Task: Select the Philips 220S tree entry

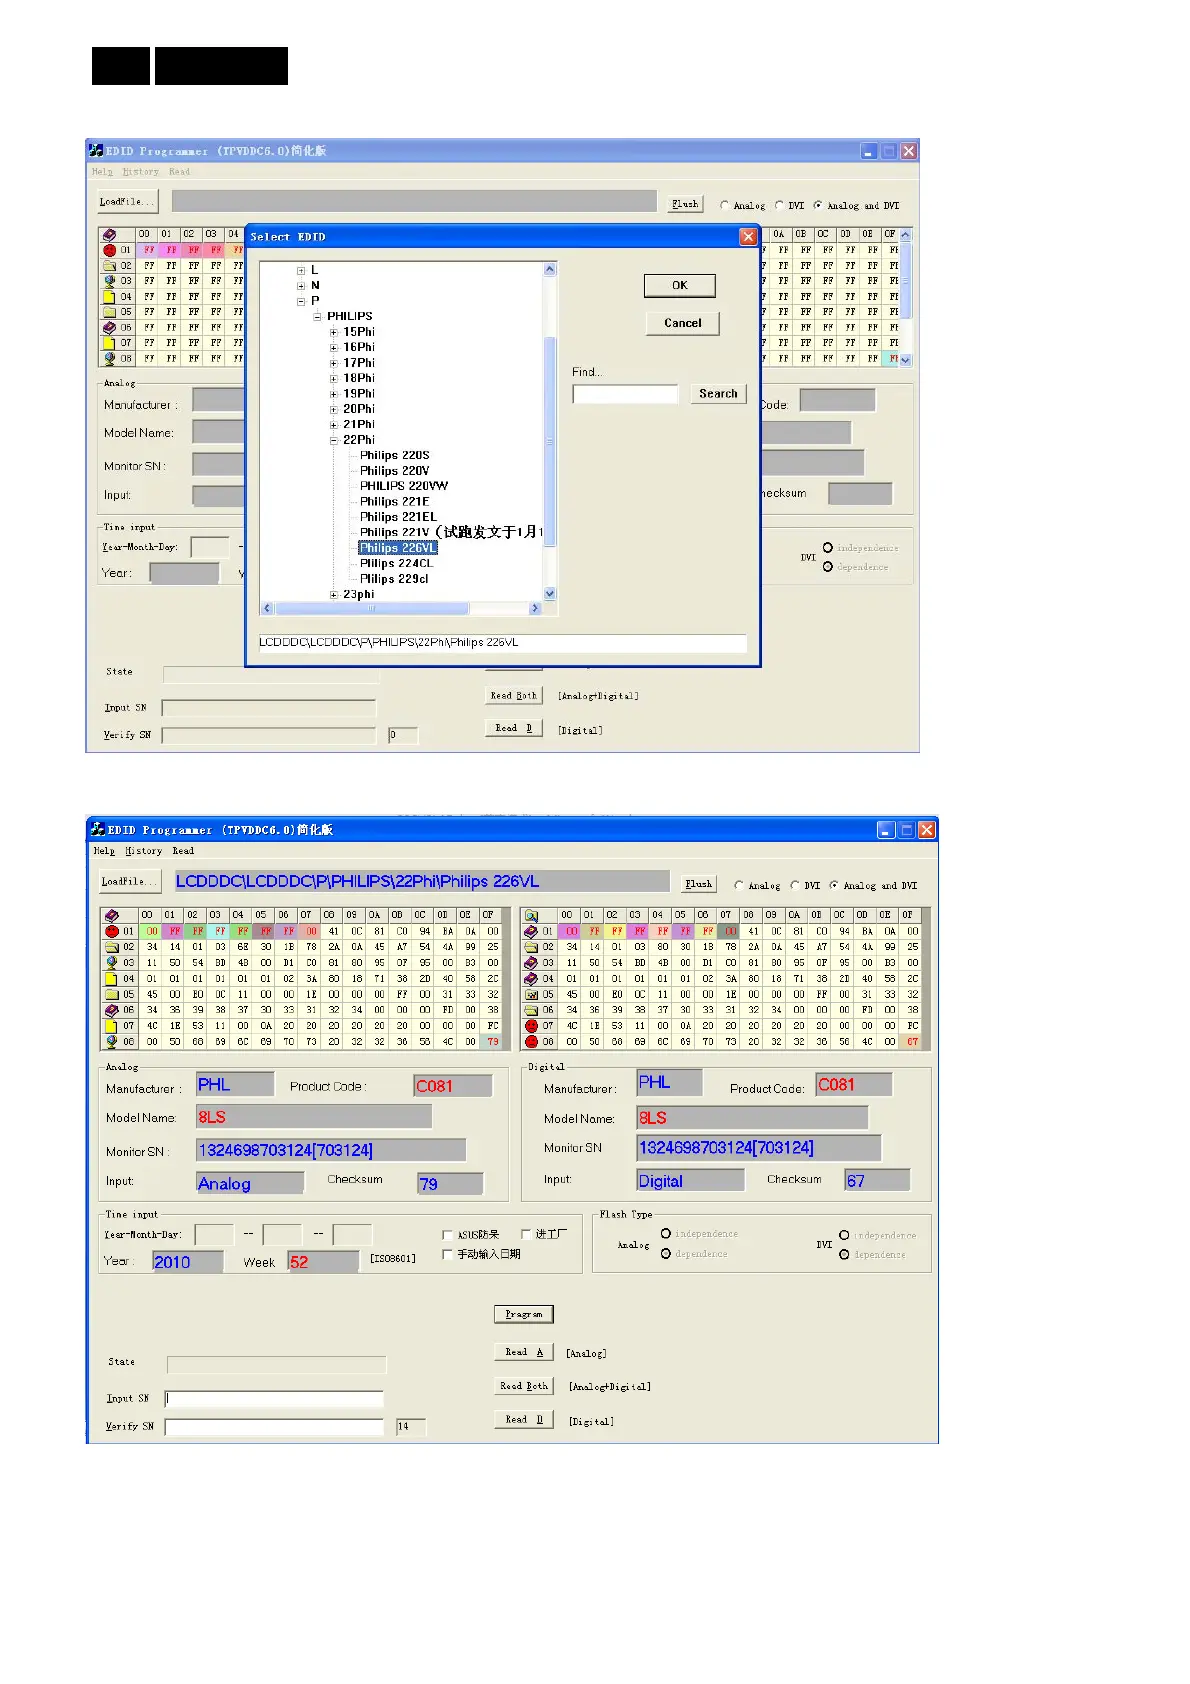Action: click(394, 455)
